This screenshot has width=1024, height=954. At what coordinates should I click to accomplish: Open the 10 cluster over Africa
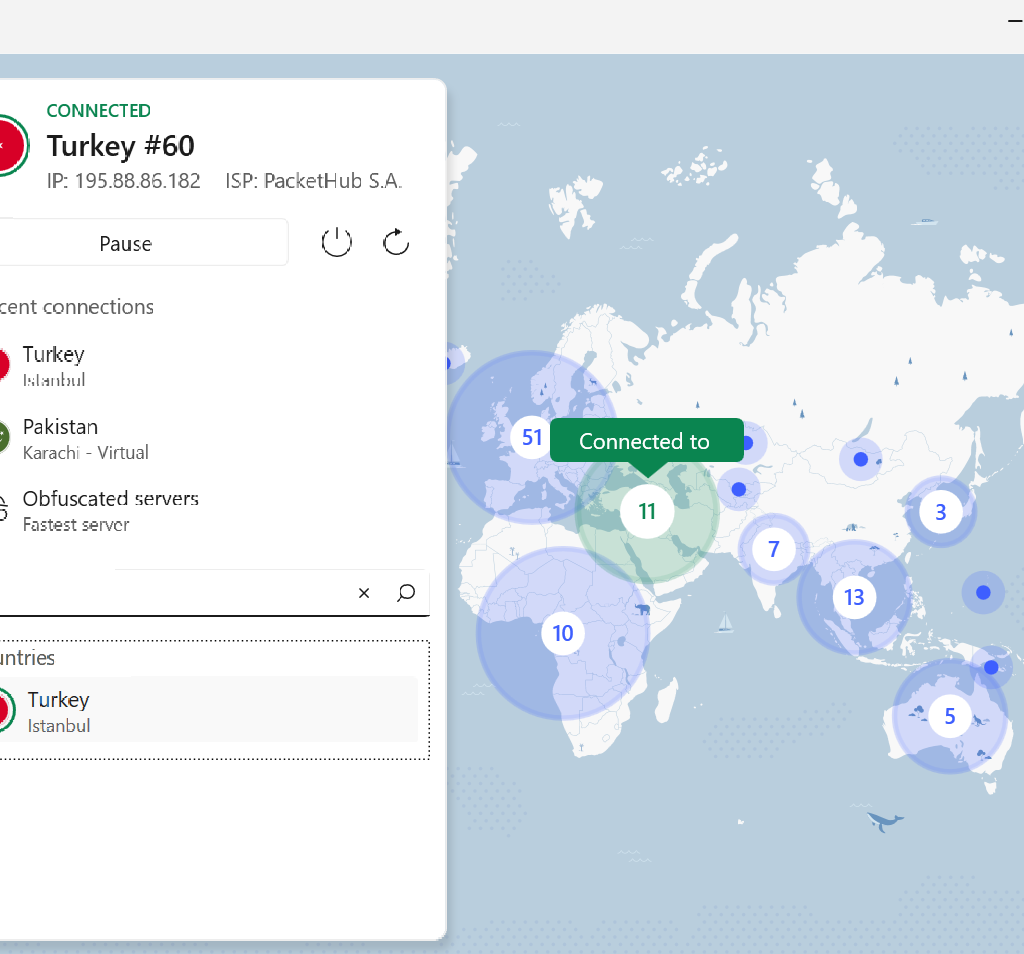562,633
